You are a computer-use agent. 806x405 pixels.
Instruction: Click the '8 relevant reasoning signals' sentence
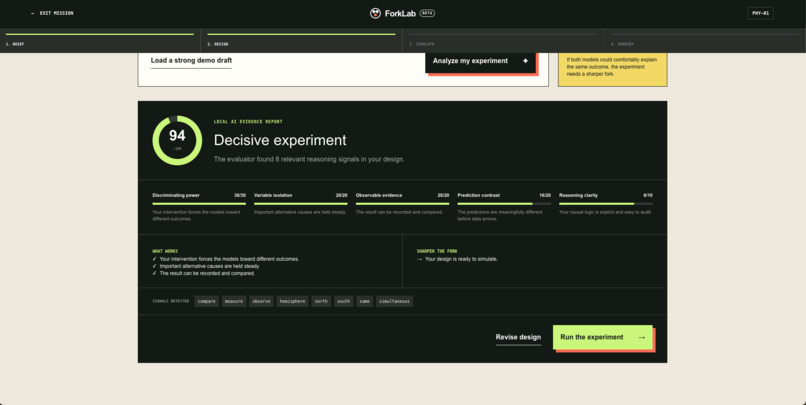coord(309,160)
